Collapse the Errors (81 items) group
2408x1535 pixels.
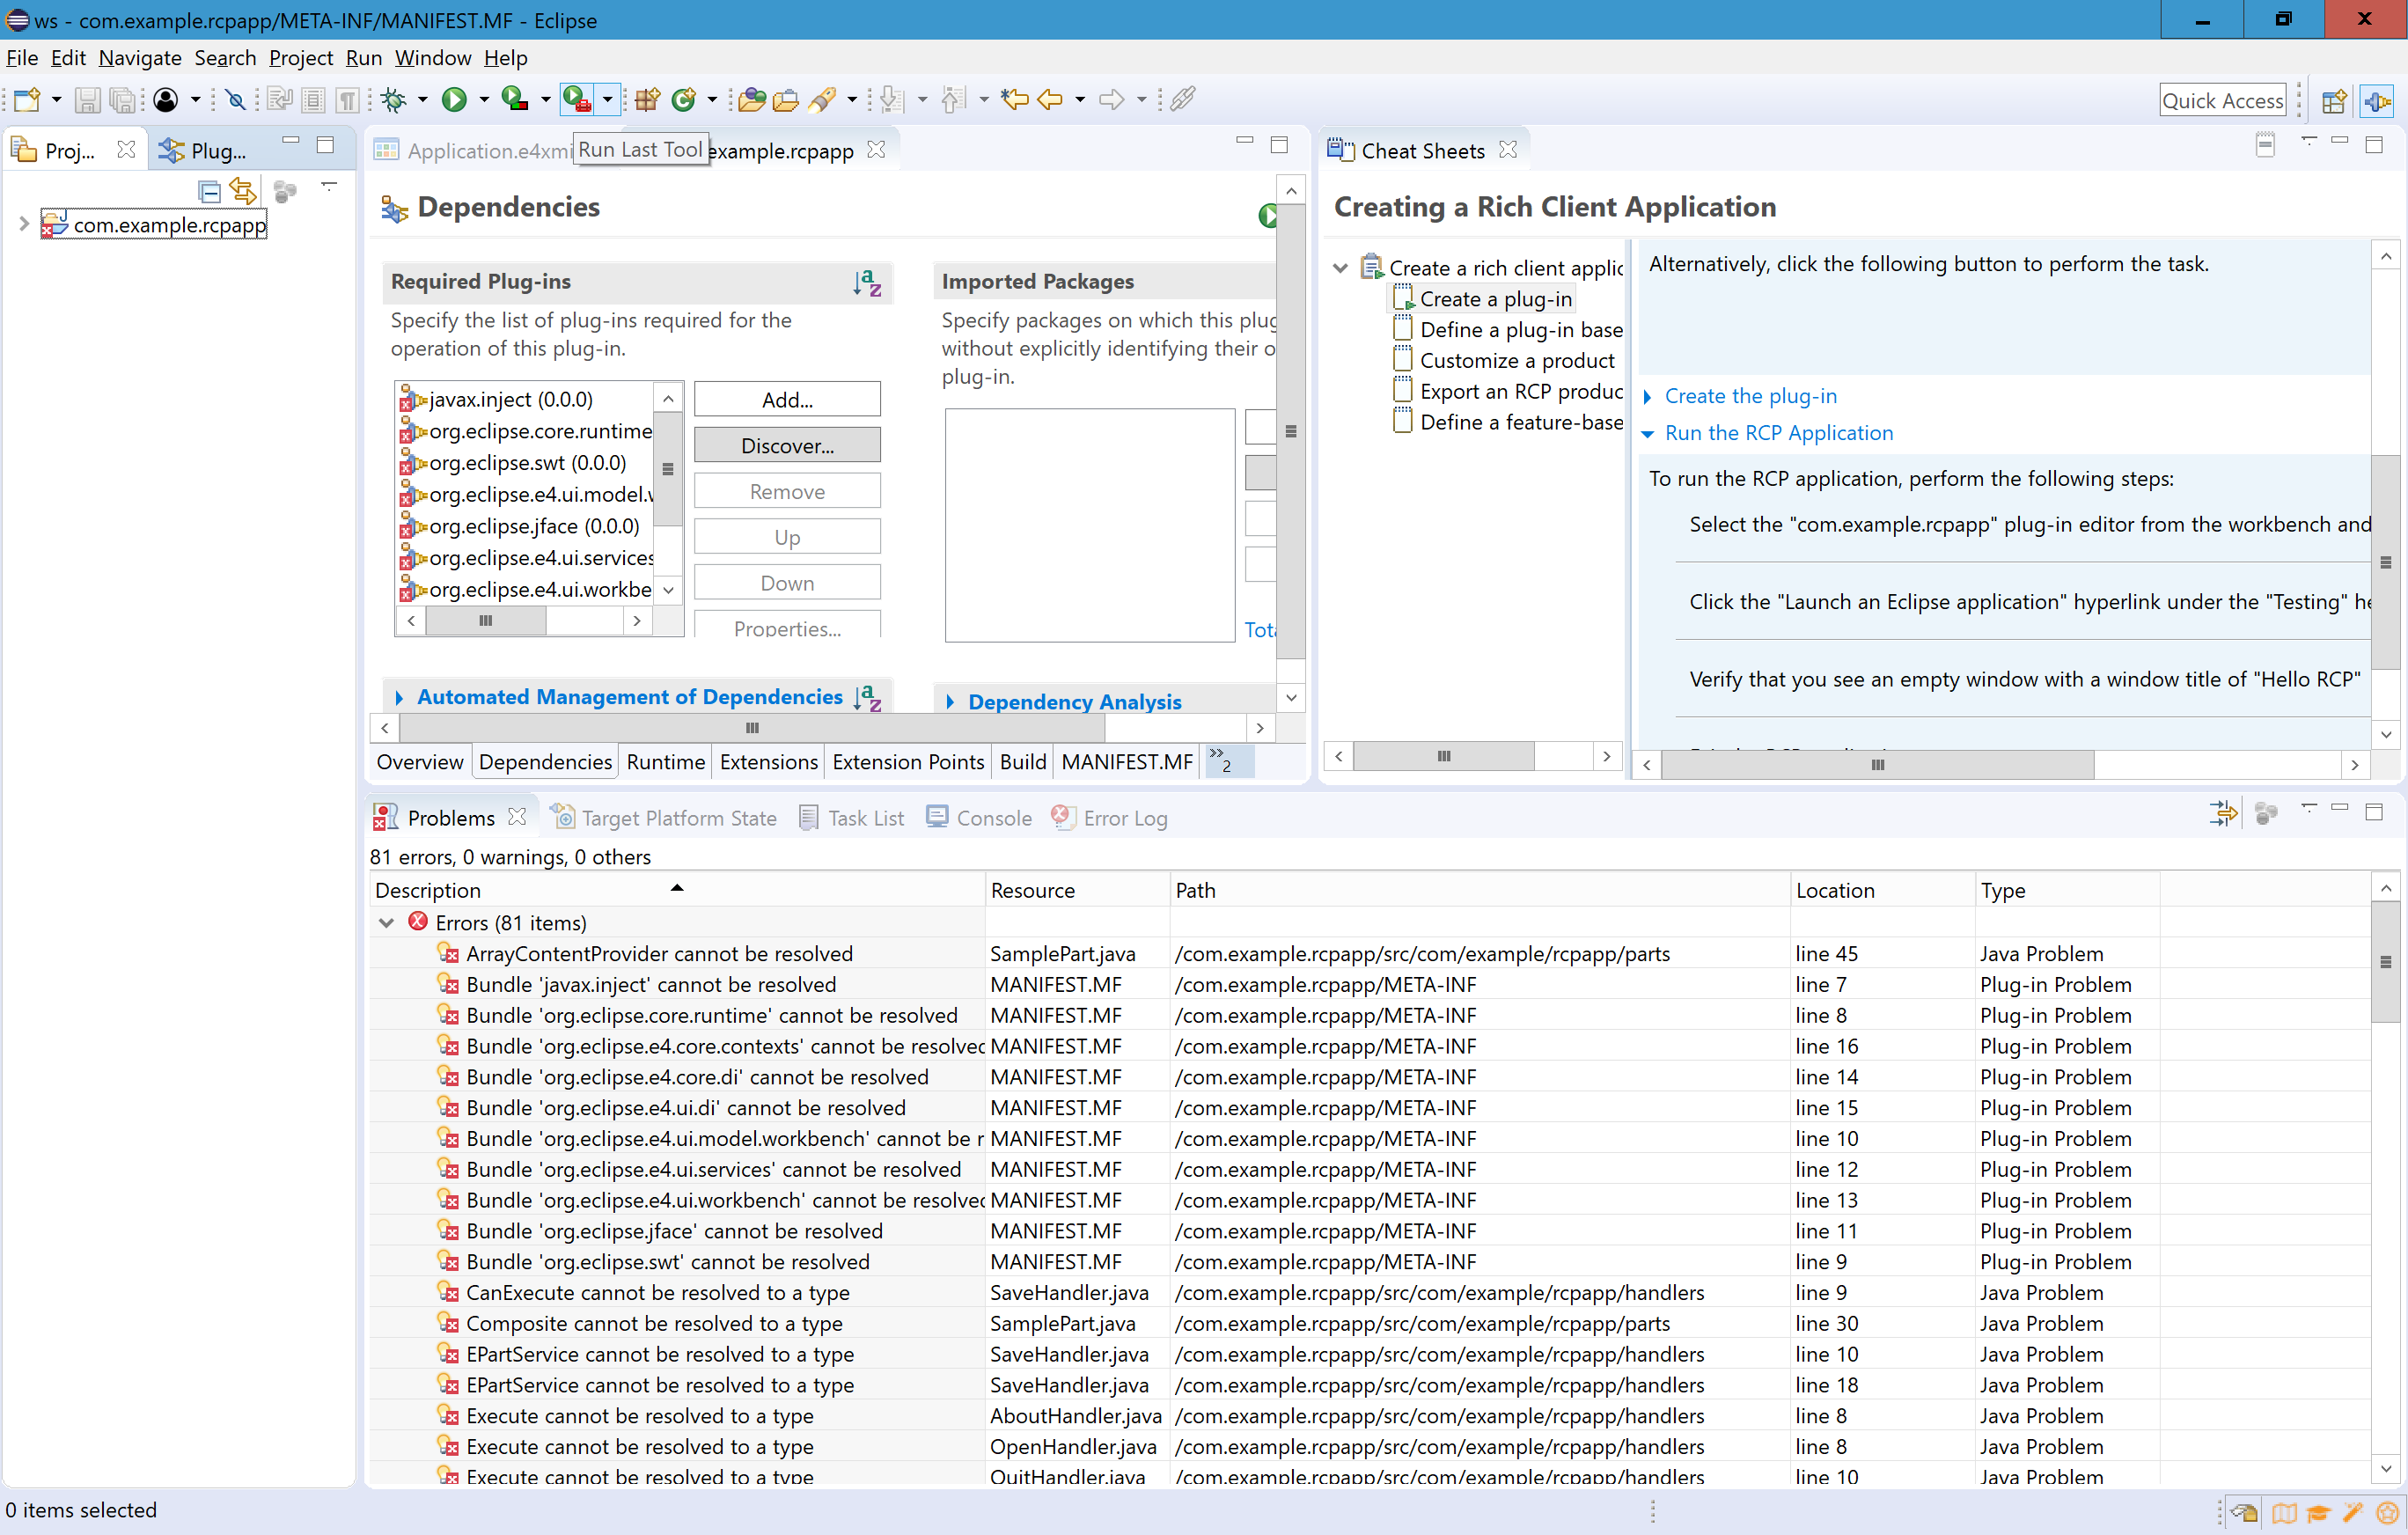[x=386, y=922]
